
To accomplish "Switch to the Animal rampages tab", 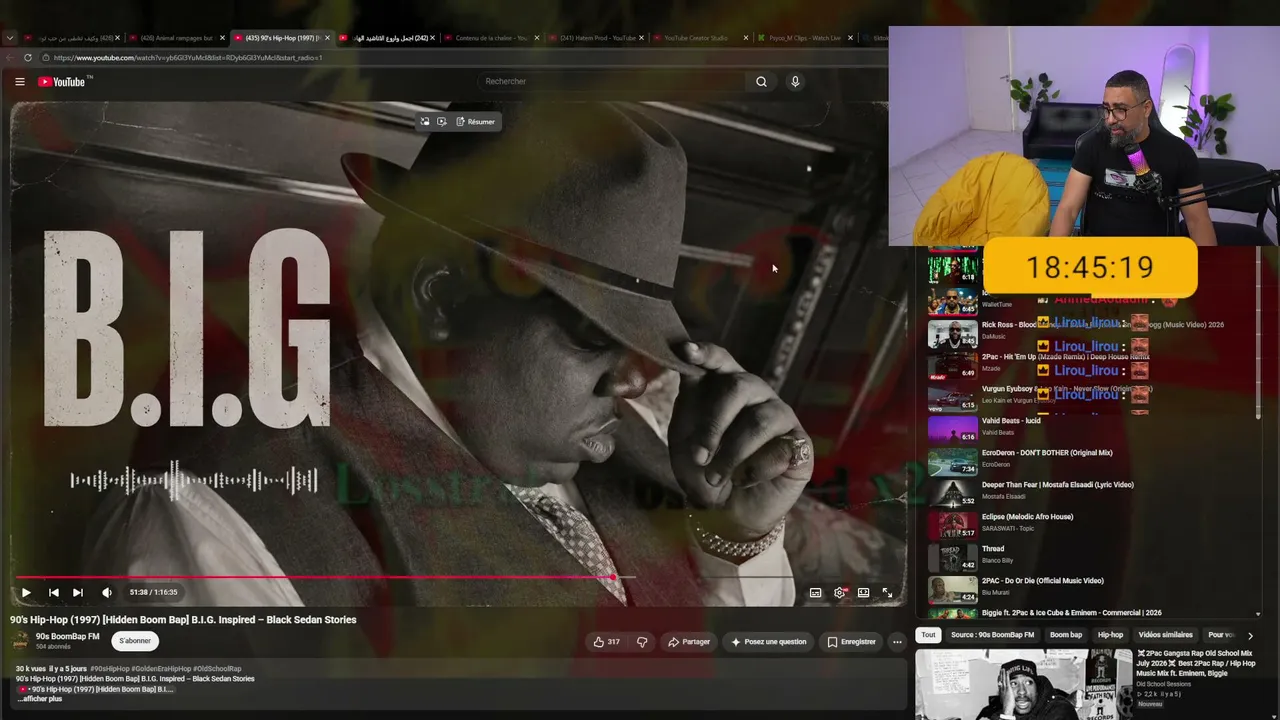I will pyautogui.click(x=177, y=38).
